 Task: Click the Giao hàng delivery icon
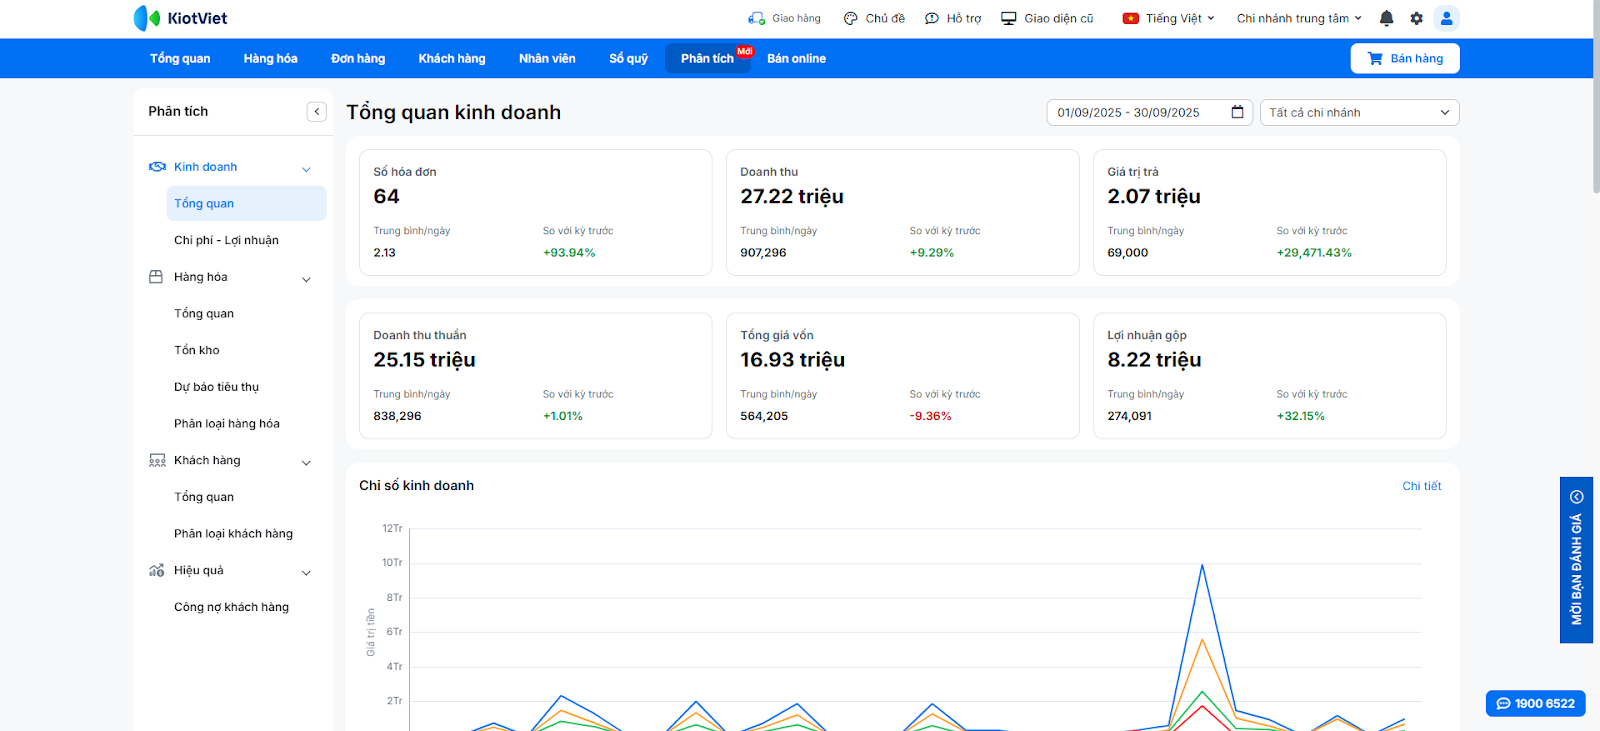click(756, 18)
